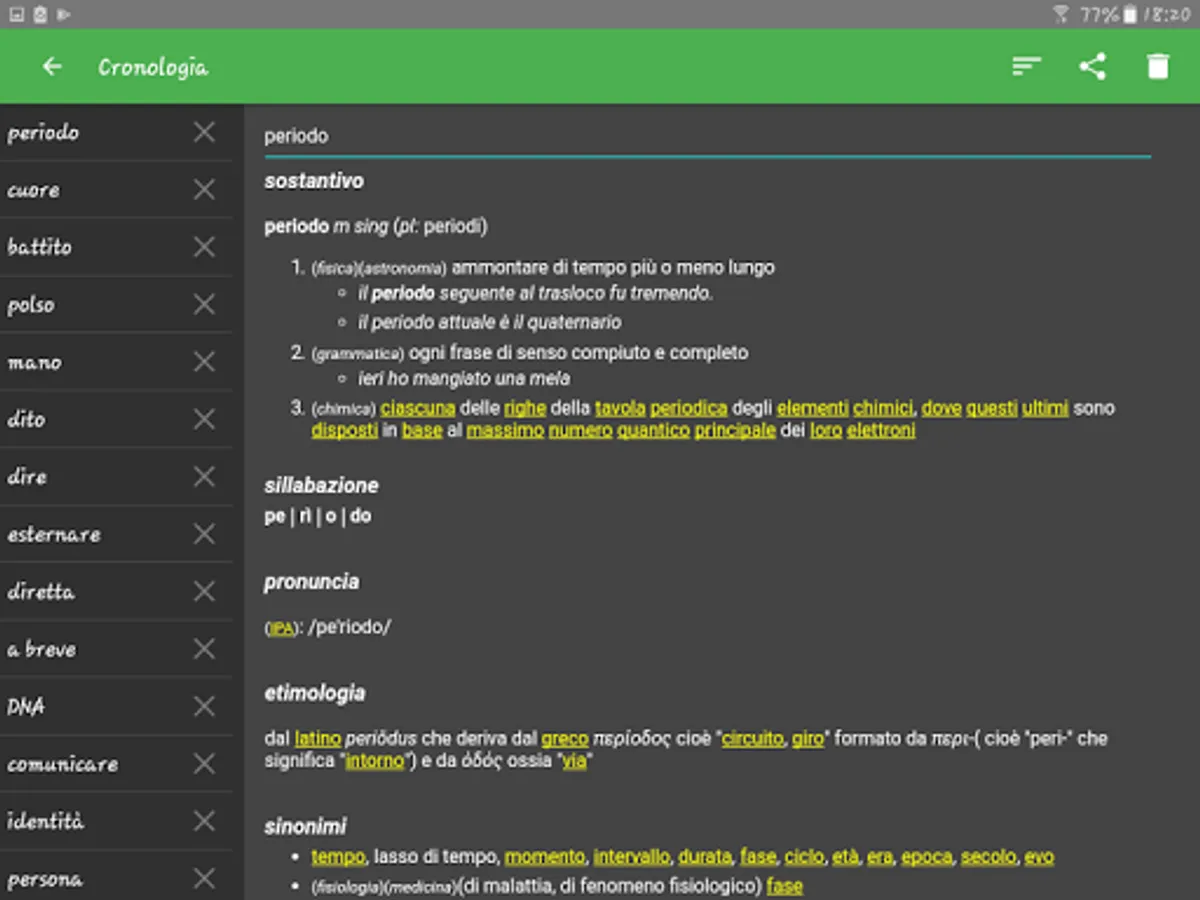Open the 'durata' synonym link
Image resolution: width=1200 pixels, height=900 pixels.
coord(705,857)
